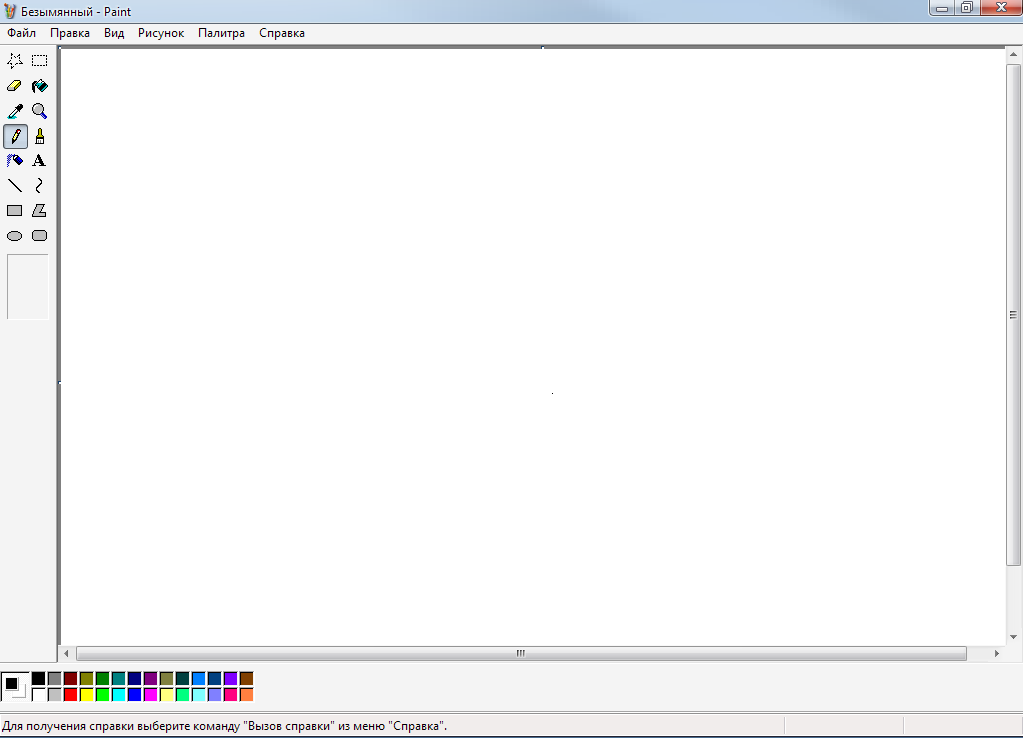Pick the straight Line tool

pos(15,186)
